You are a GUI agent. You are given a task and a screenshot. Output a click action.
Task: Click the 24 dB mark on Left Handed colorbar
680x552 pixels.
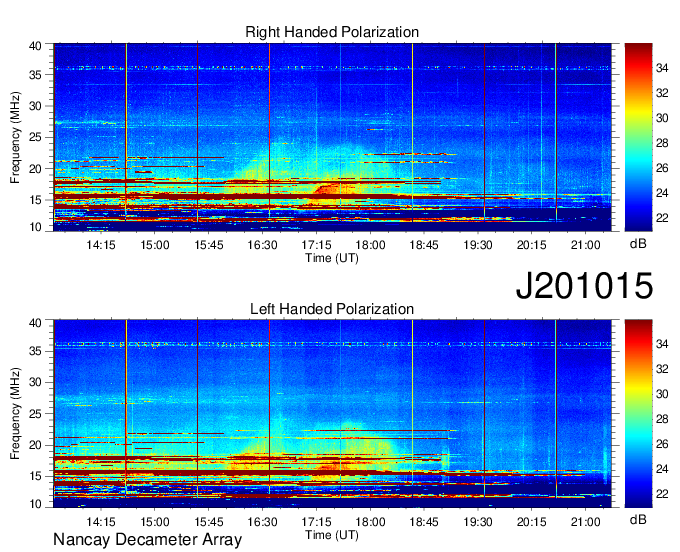(662, 469)
